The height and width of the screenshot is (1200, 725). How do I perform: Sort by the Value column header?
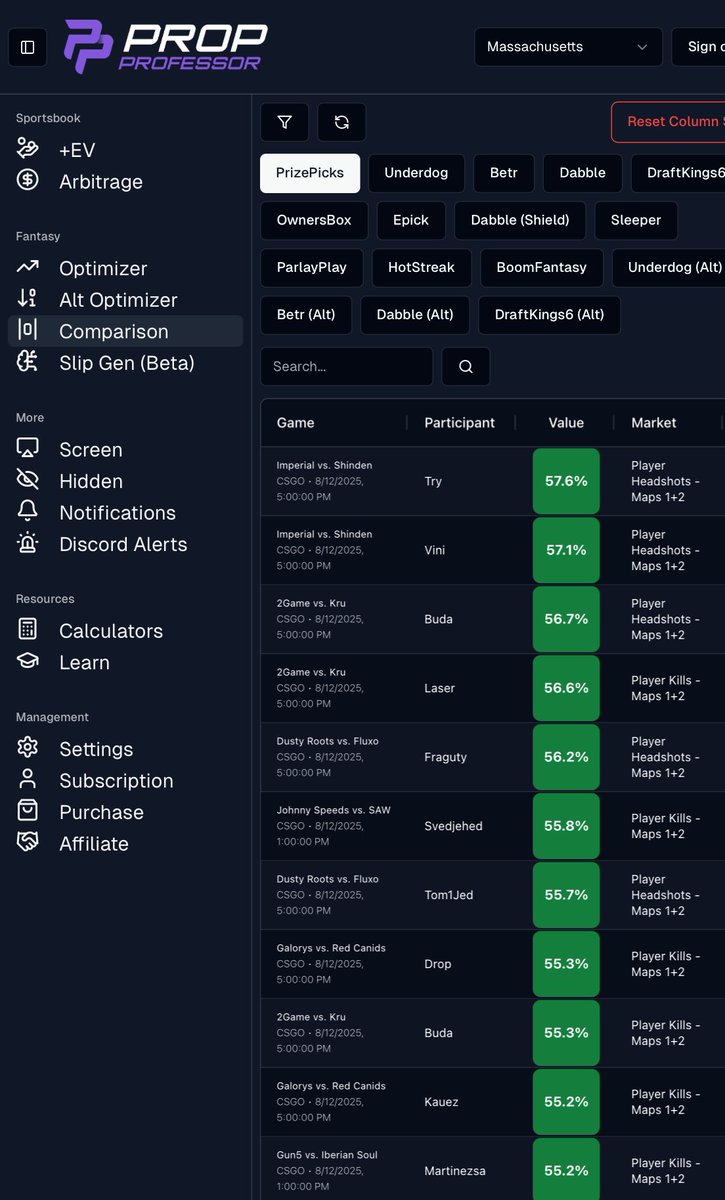pos(566,423)
